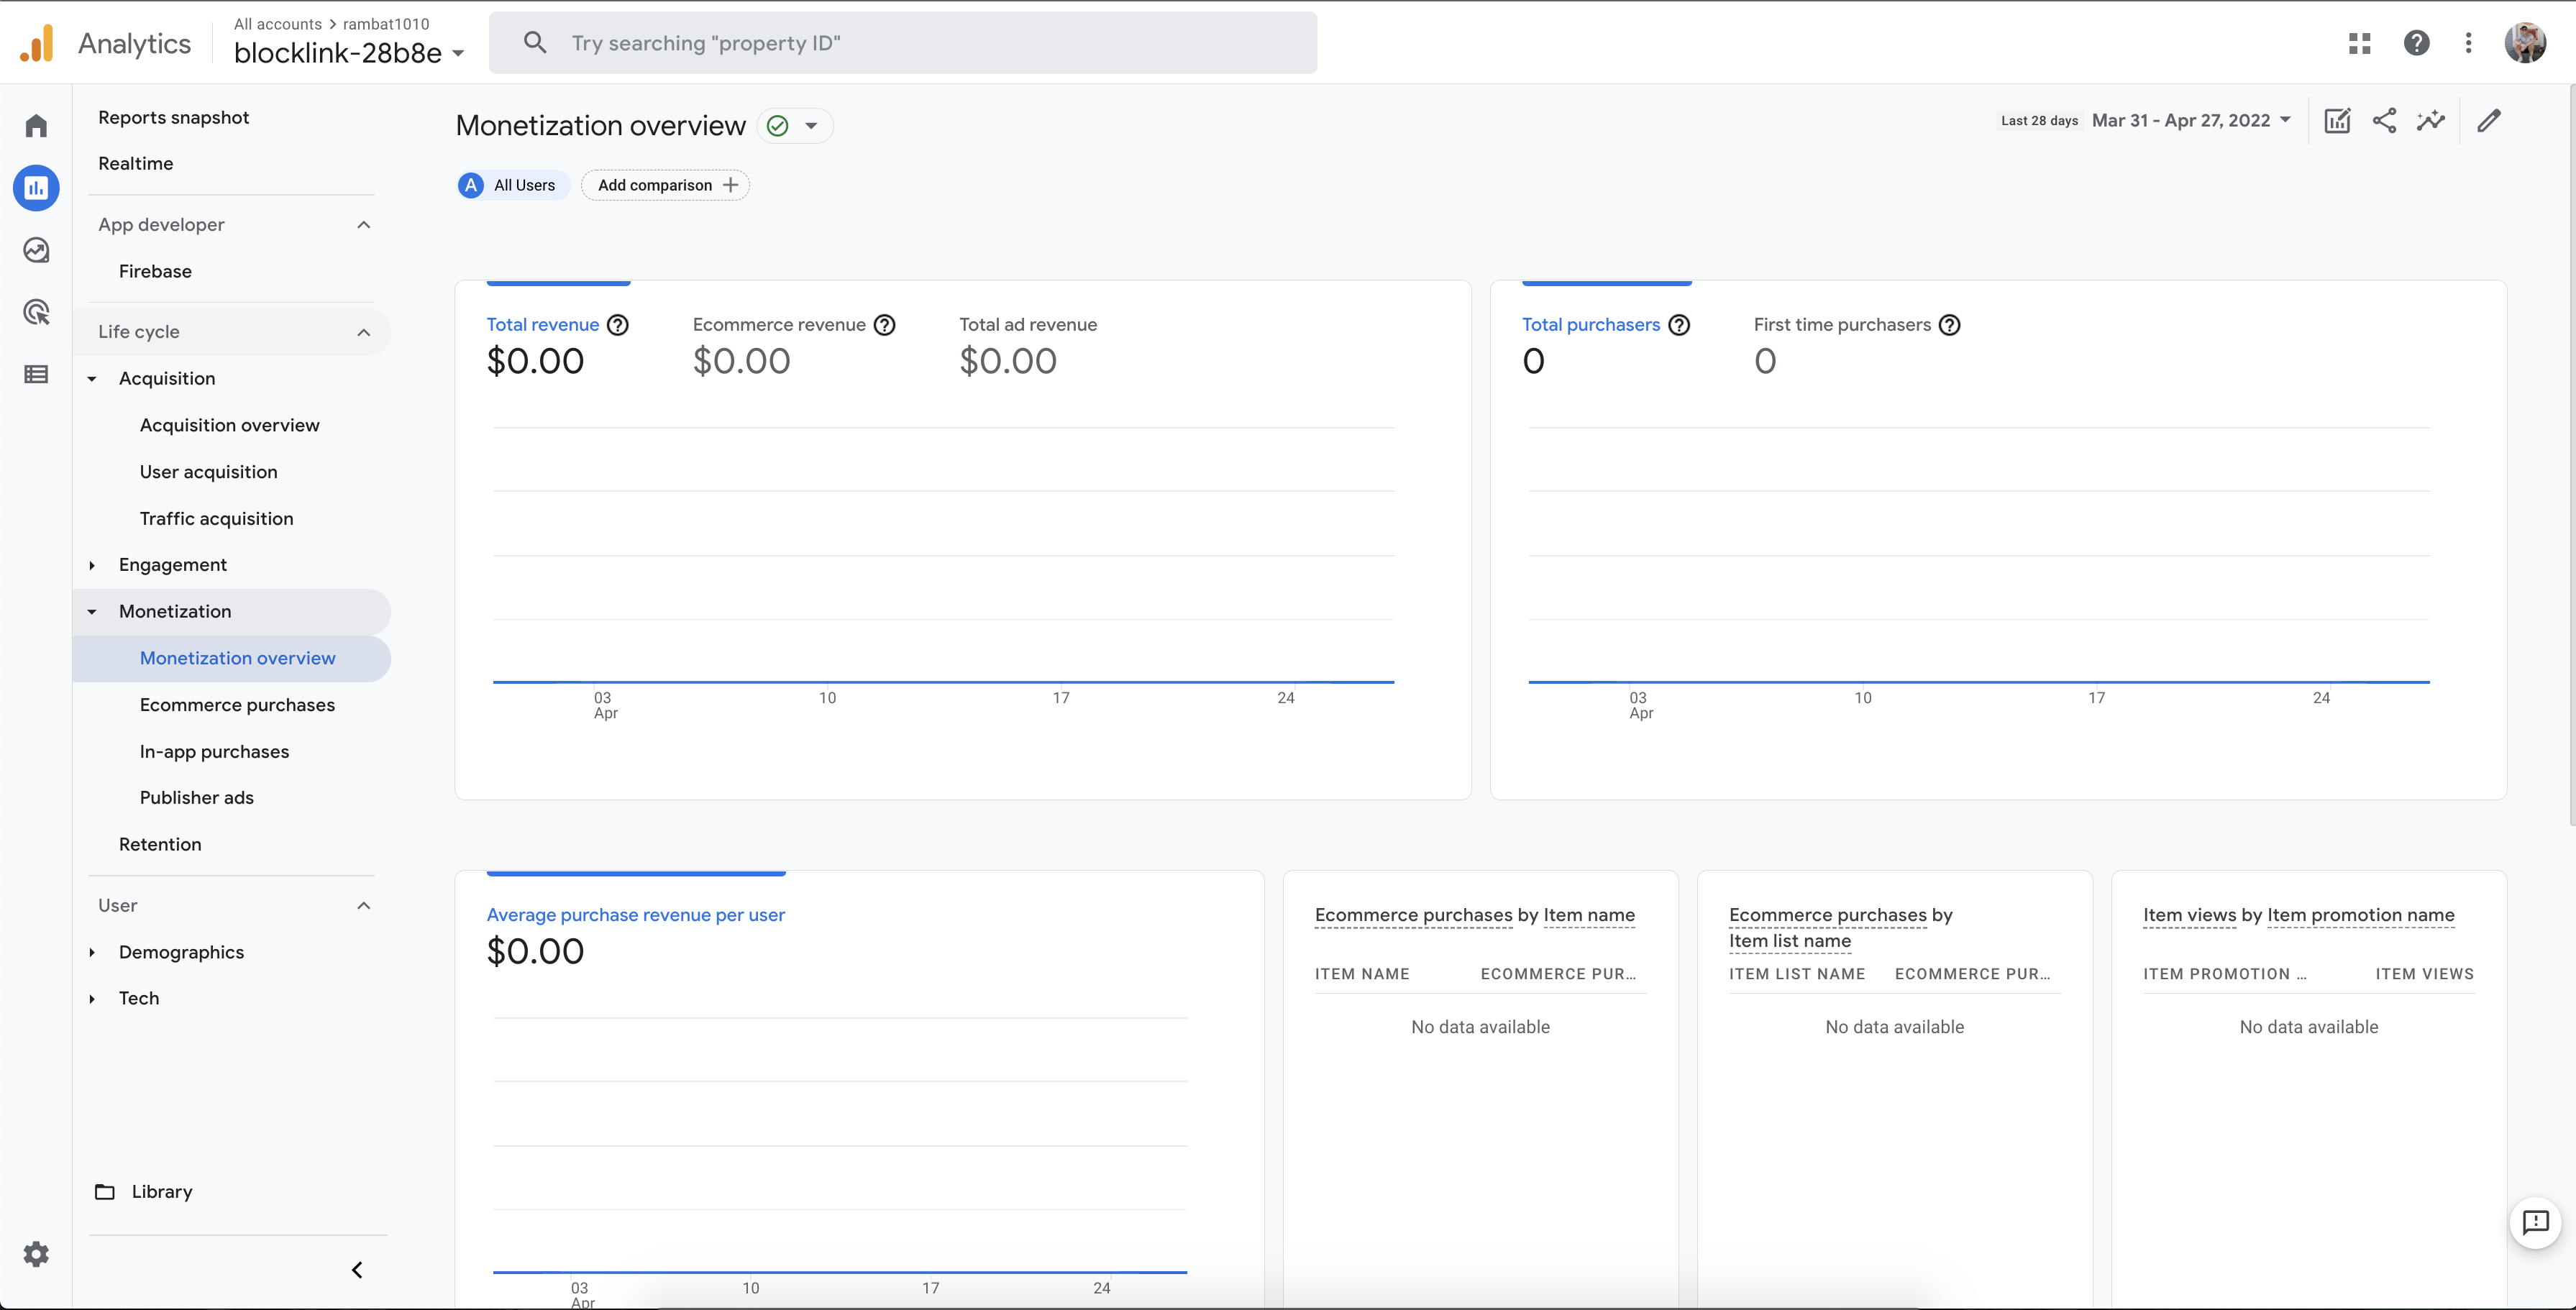2576x1310 pixels.
Task: Click Ecommerce purchases by Item name heading
Action: point(1474,915)
